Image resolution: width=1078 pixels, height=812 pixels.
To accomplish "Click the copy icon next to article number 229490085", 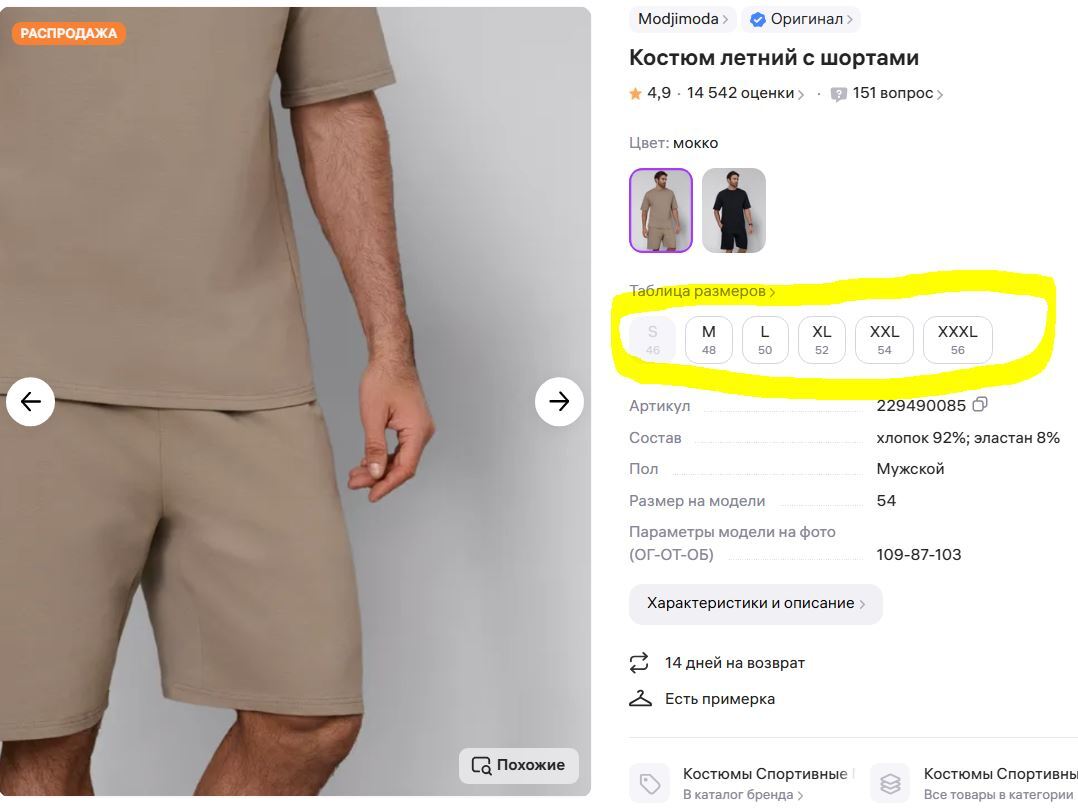I will click(979, 404).
